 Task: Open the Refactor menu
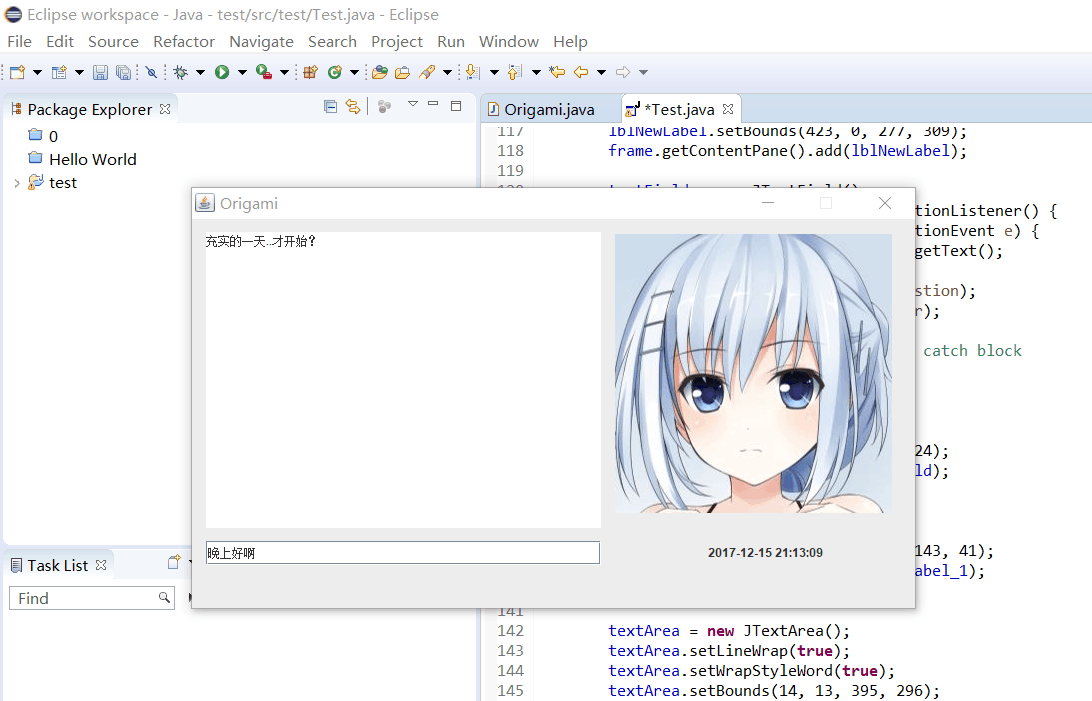(x=184, y=42)
